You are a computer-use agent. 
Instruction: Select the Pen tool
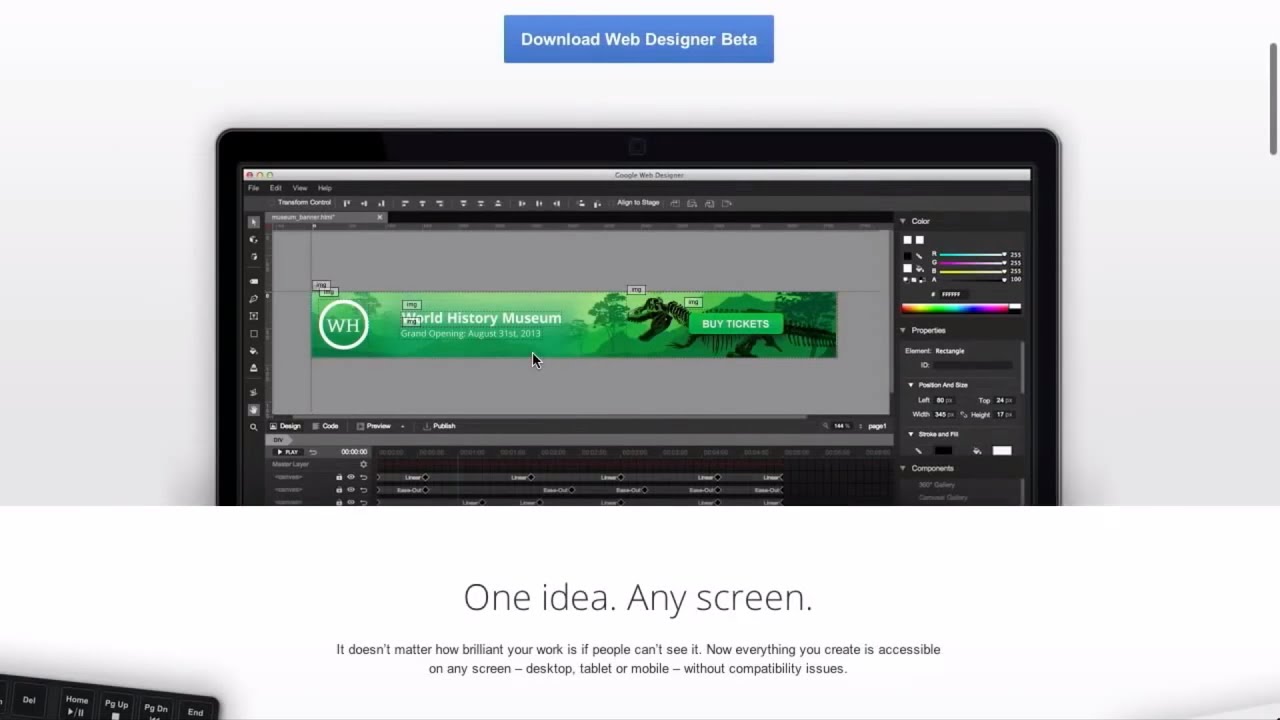coord(253,299)
